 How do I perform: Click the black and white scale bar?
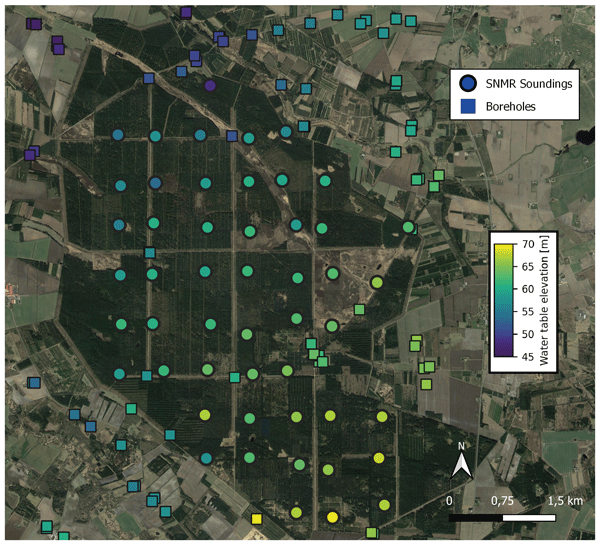pyautogui.click(x=501, y=519)
